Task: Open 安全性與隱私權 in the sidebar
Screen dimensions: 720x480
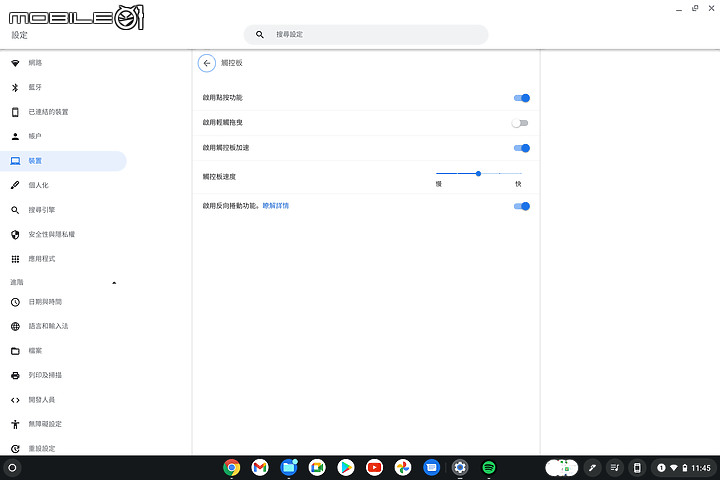Action: click(63, 235)
